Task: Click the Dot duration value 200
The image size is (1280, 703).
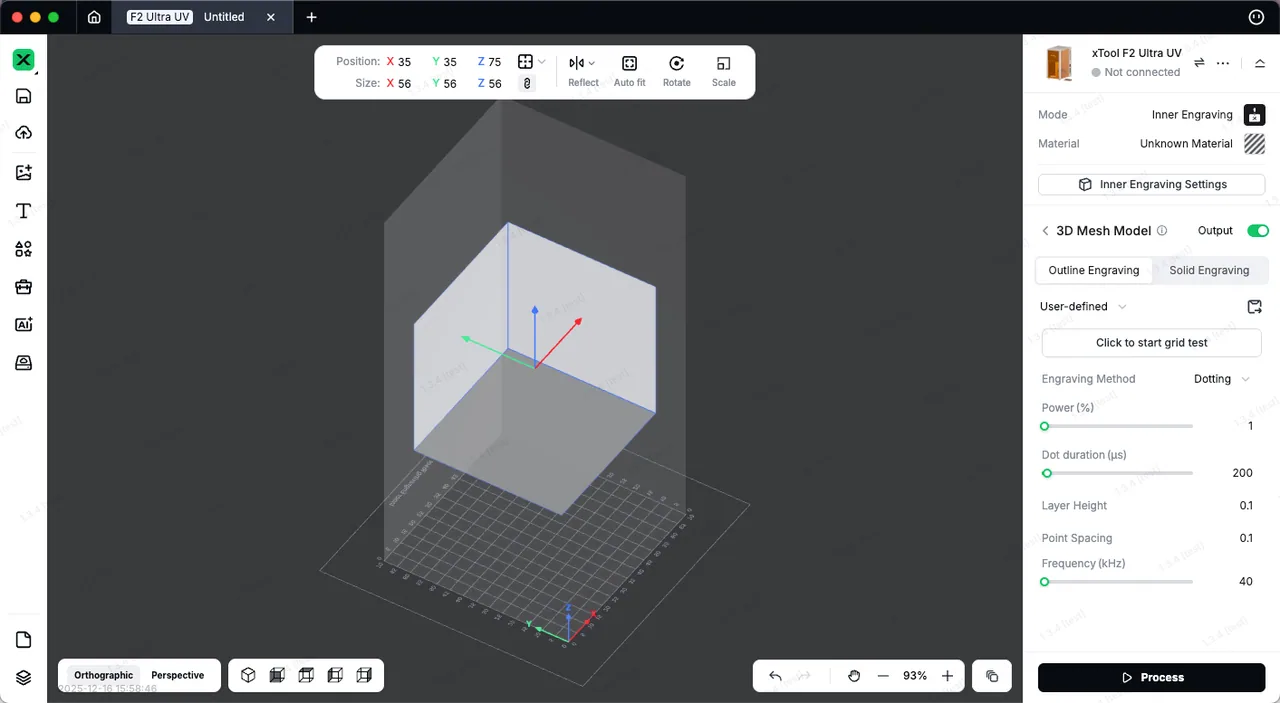Action: (1241, 473)
